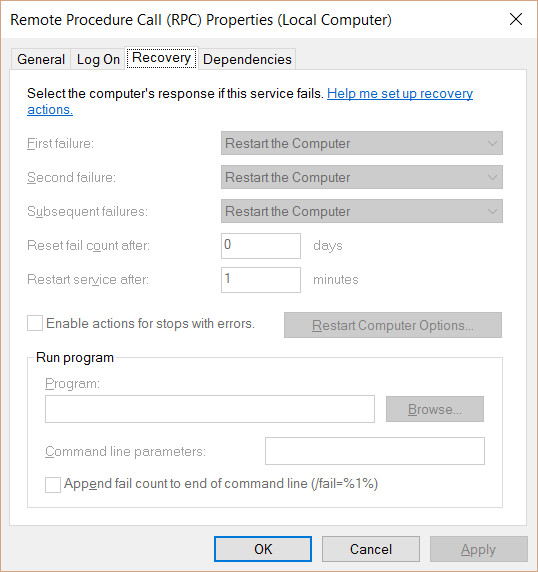The height and width of the screenshot is (572, 538).
Task: Close the RPC Properties dialog
Action: (516, 19)
